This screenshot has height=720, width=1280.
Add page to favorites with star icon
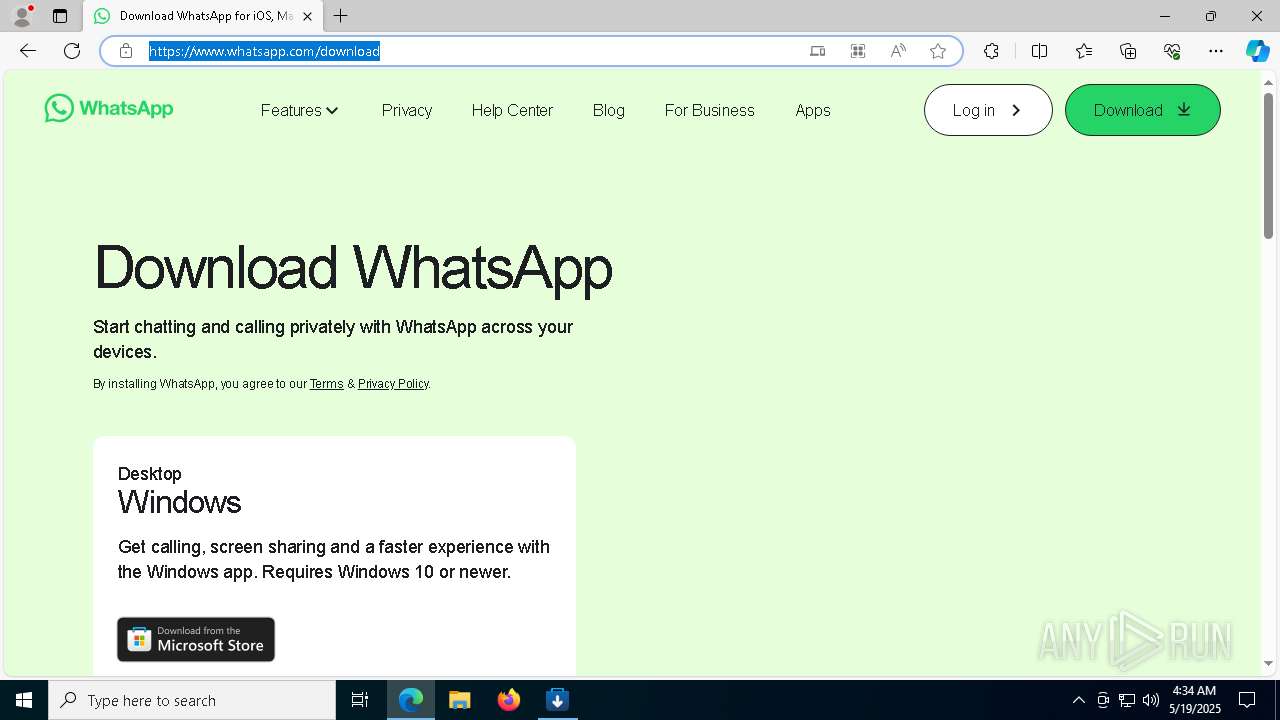pyautogui.click(x=938, y=51)
